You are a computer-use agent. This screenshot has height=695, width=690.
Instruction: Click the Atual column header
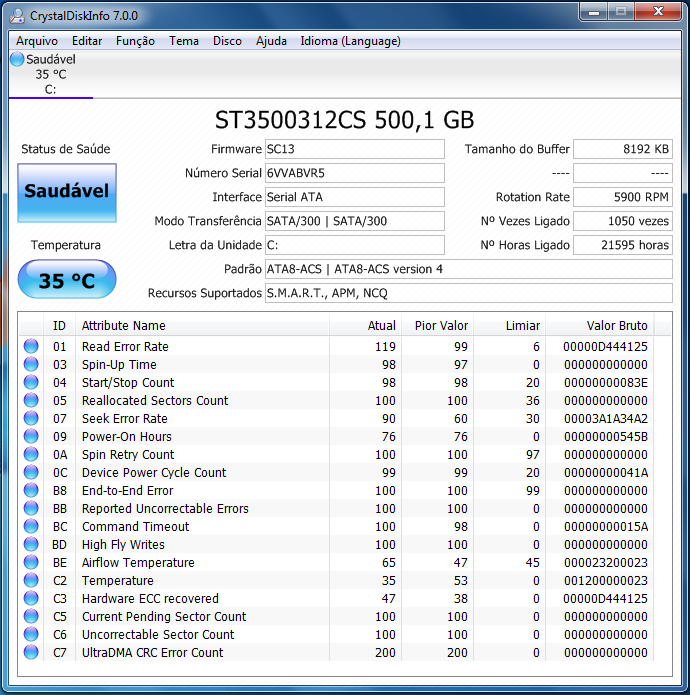click(365, 325)
